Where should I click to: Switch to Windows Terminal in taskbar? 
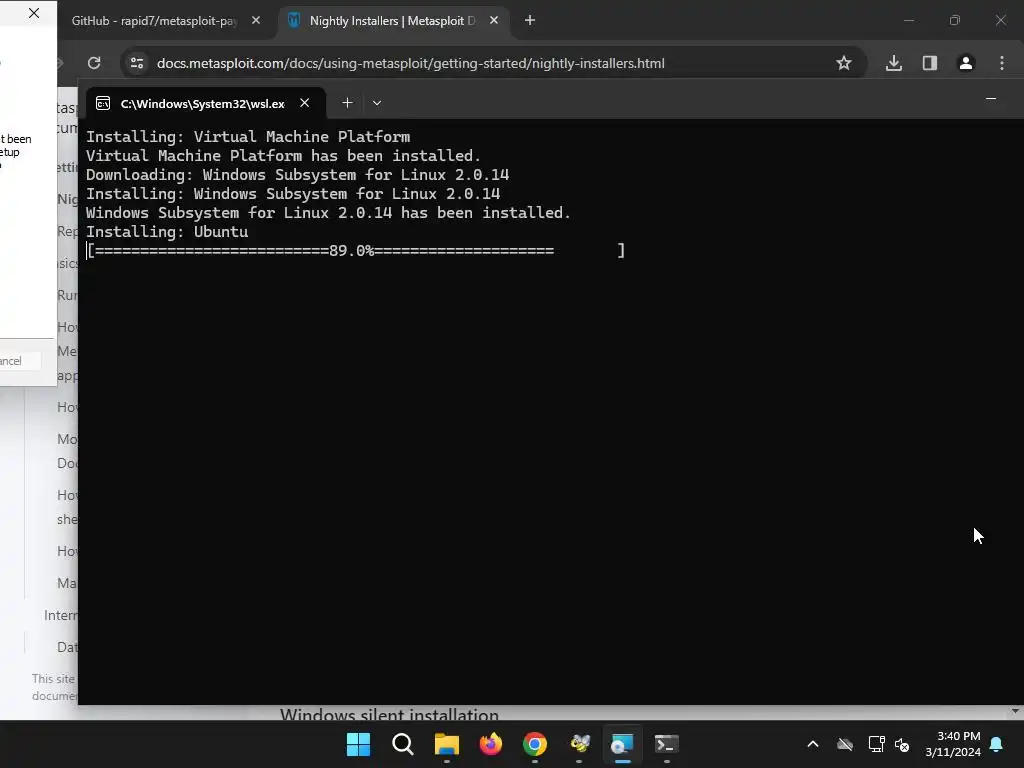click(667, 744)
